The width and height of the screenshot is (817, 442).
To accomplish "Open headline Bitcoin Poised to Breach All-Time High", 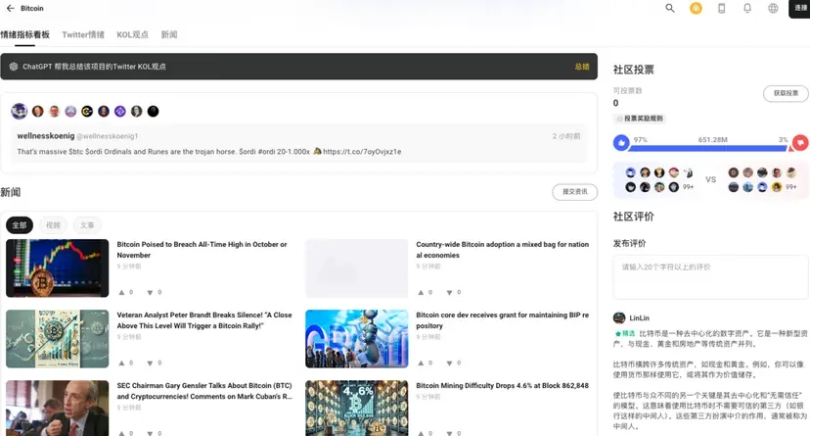I will (202, 250).
